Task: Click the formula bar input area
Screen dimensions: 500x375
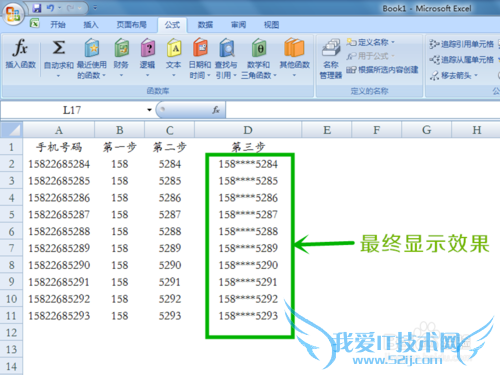Action: [363, 110]
